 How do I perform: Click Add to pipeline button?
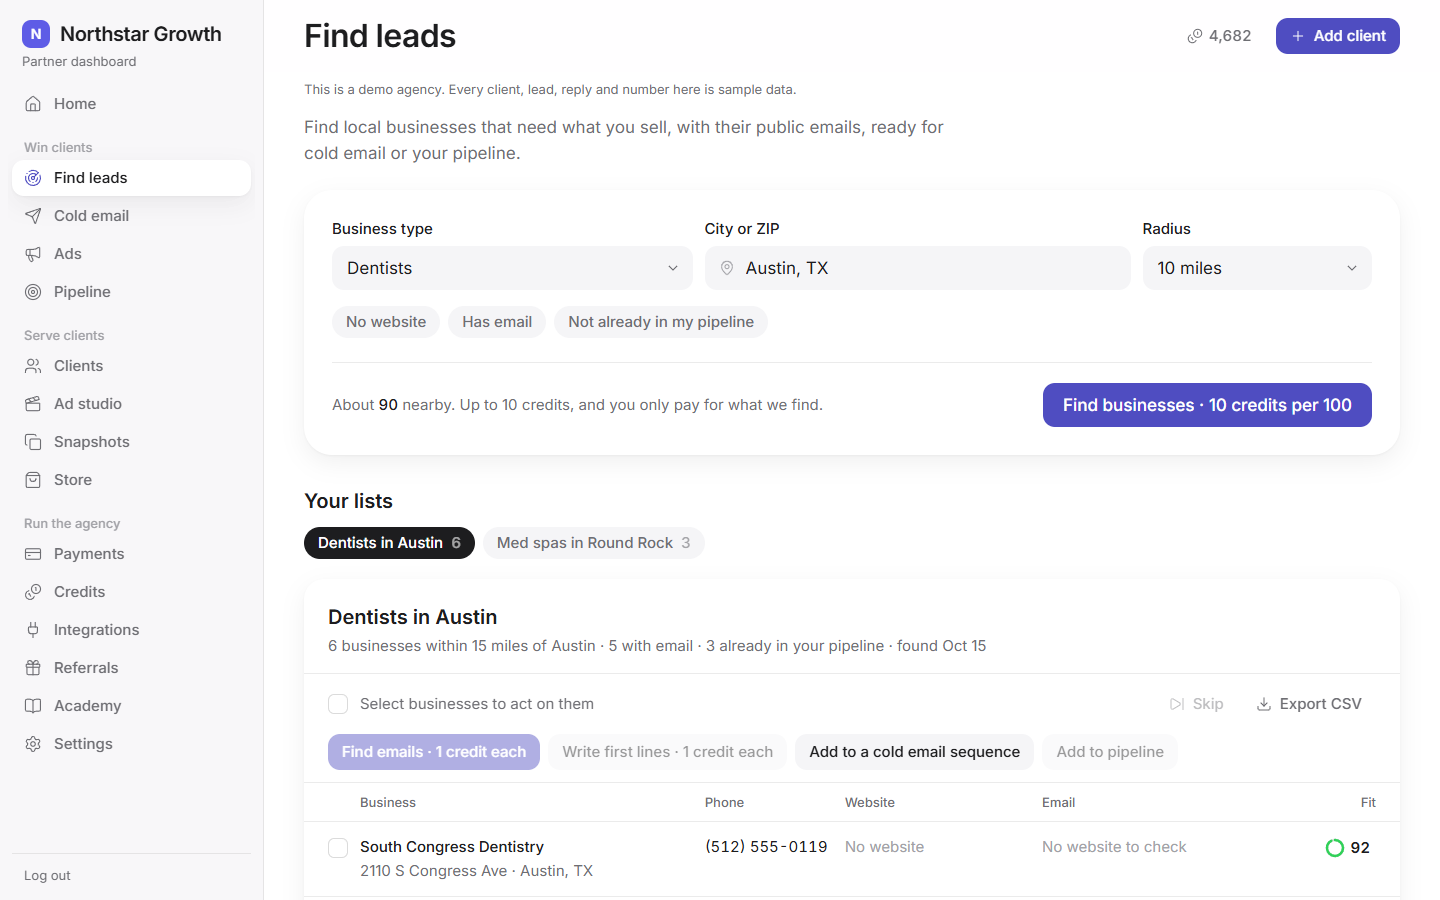[1110, 752]
